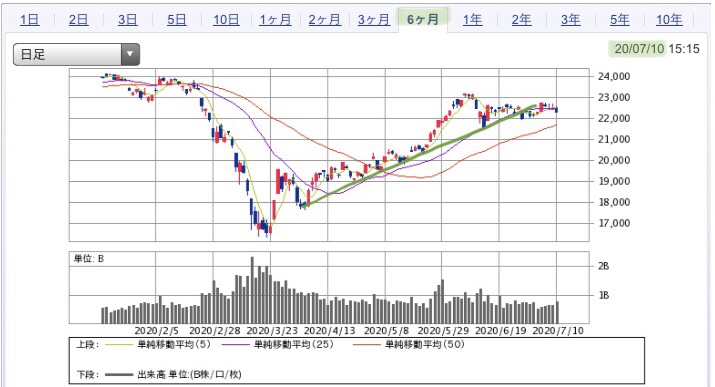The image size is (715, 387).
Task: Open the 3ヶ月 period view
Action: pos(373,20)
